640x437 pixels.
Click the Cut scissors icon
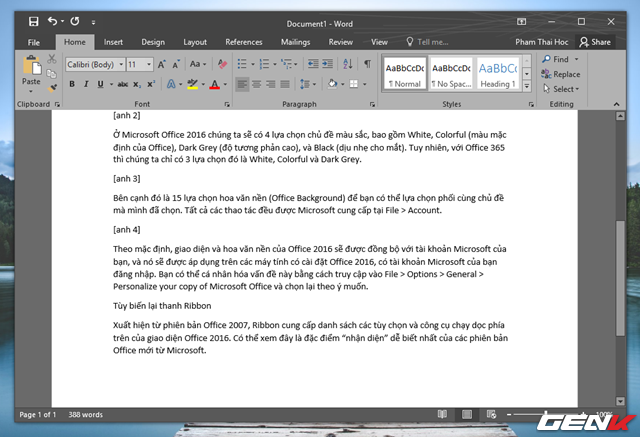51,59
